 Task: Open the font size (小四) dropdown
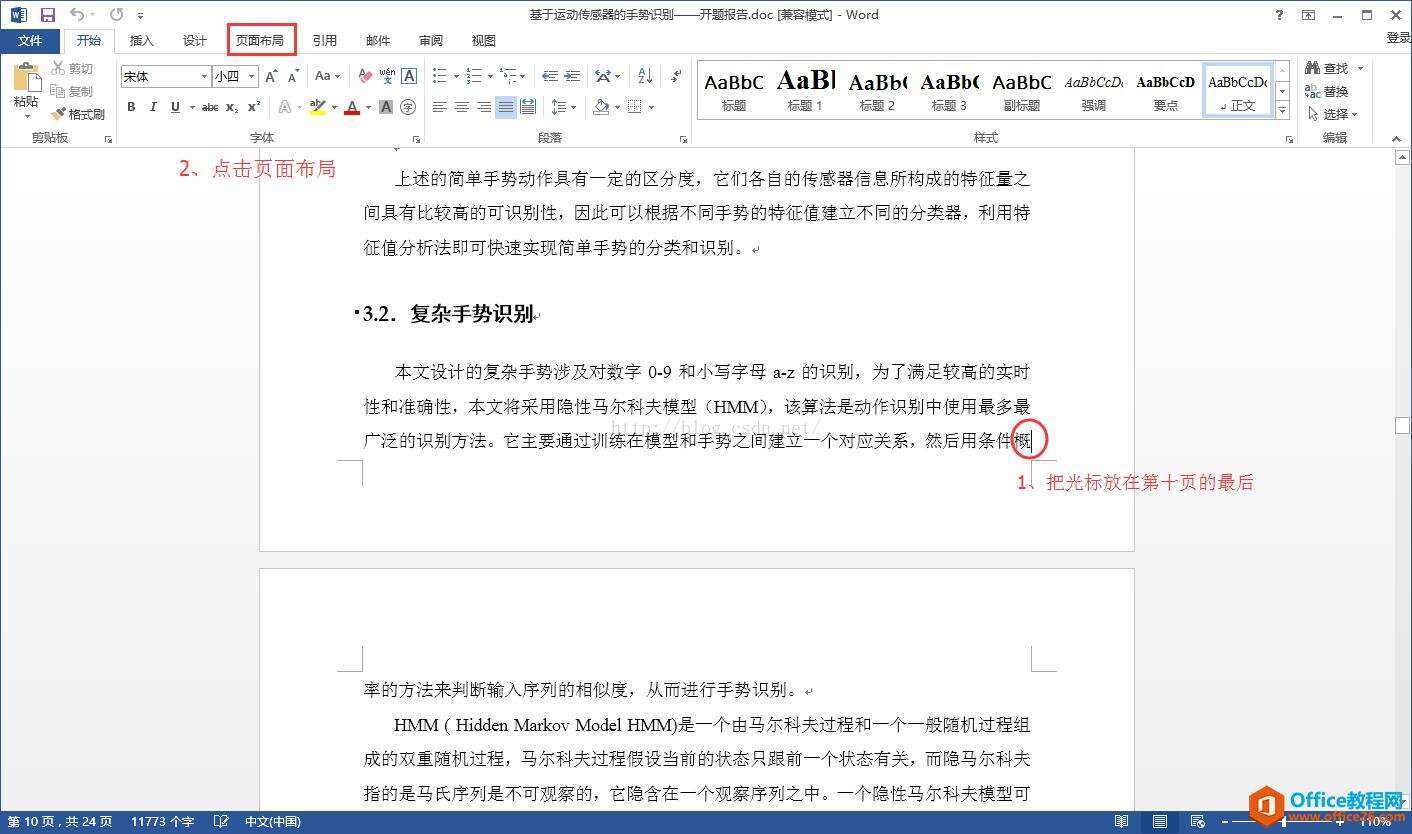[x=252, y=76]
